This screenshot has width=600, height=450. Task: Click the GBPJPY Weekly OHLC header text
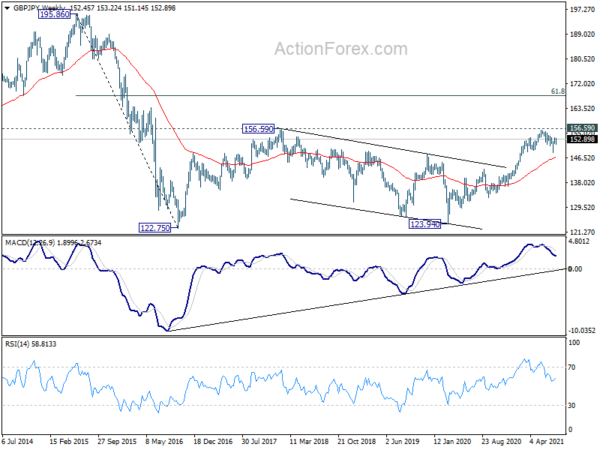click(94, 8)
